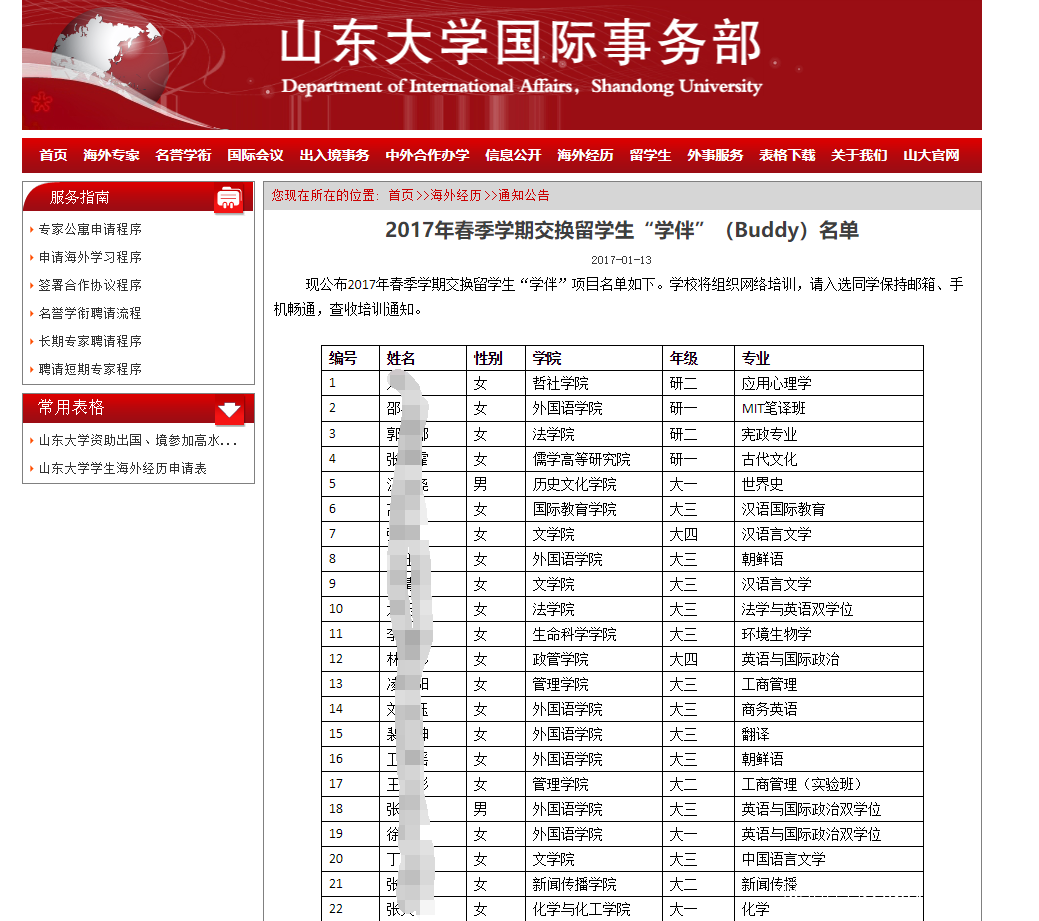
Task: Open 山东大学学生海外经历申请表 link
Action: pyautogui.click(x=123, y=468)
